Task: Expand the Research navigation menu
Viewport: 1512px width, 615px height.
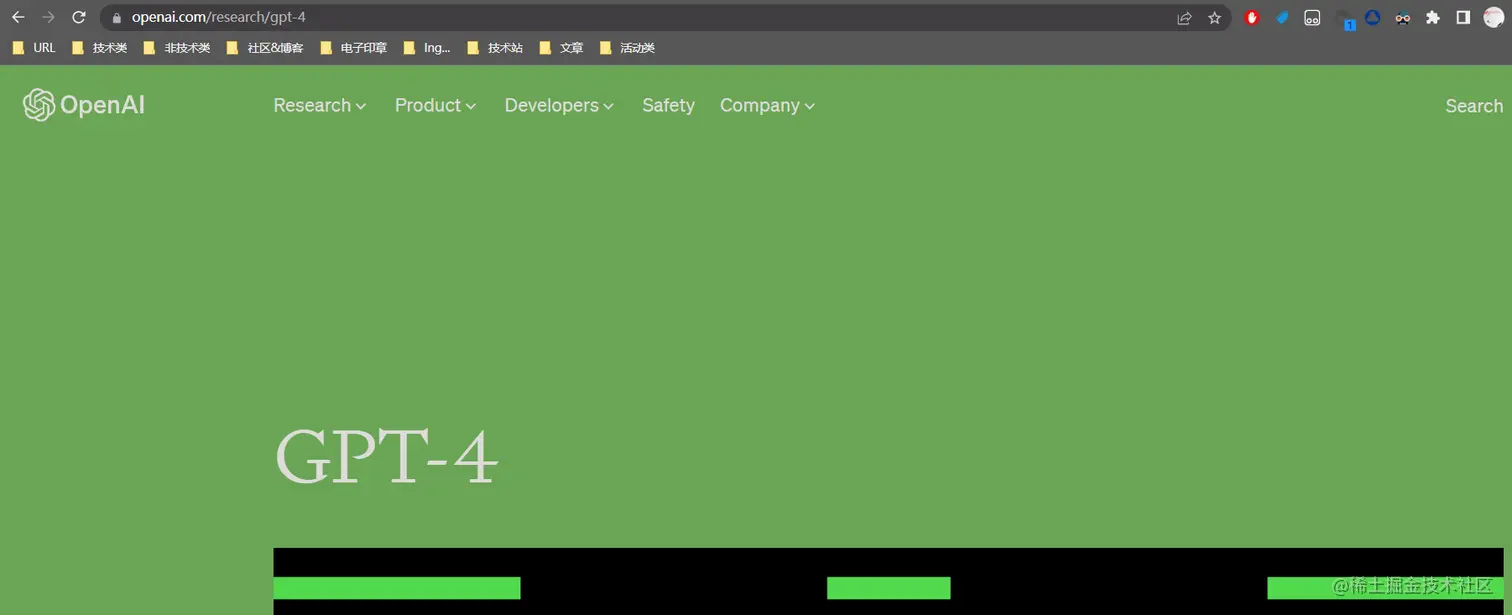Action: [320, 105]
